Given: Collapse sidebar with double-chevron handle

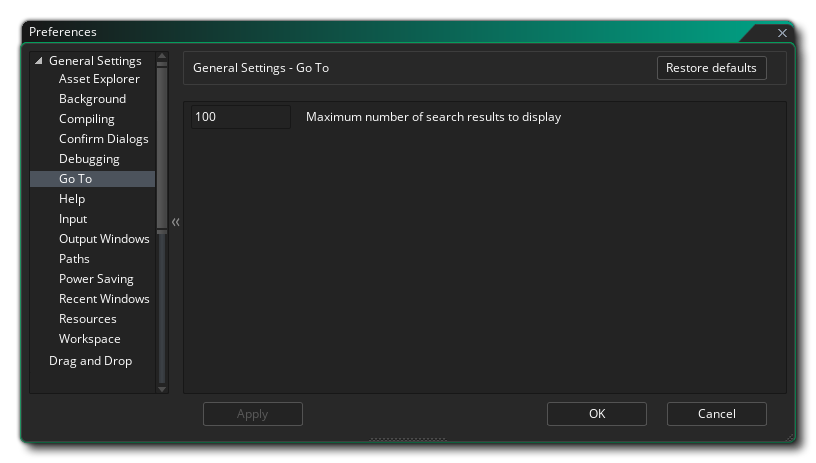Looking at the screenshot, I should 175,222.
